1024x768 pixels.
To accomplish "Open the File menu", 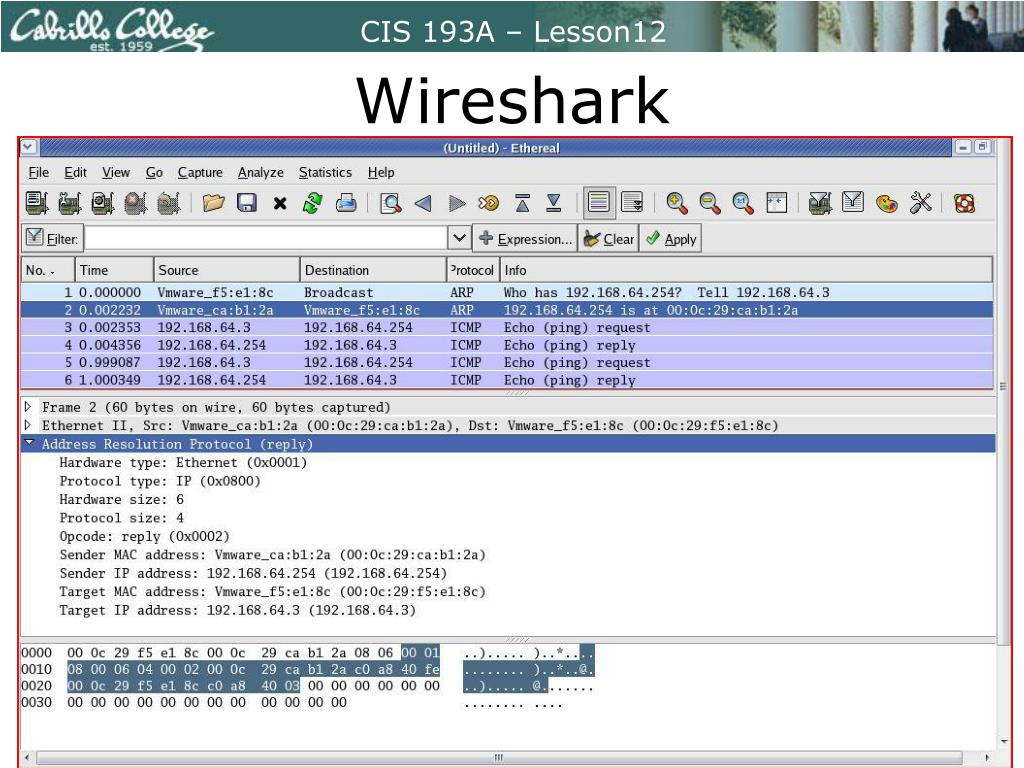I will tap(39, 172).
